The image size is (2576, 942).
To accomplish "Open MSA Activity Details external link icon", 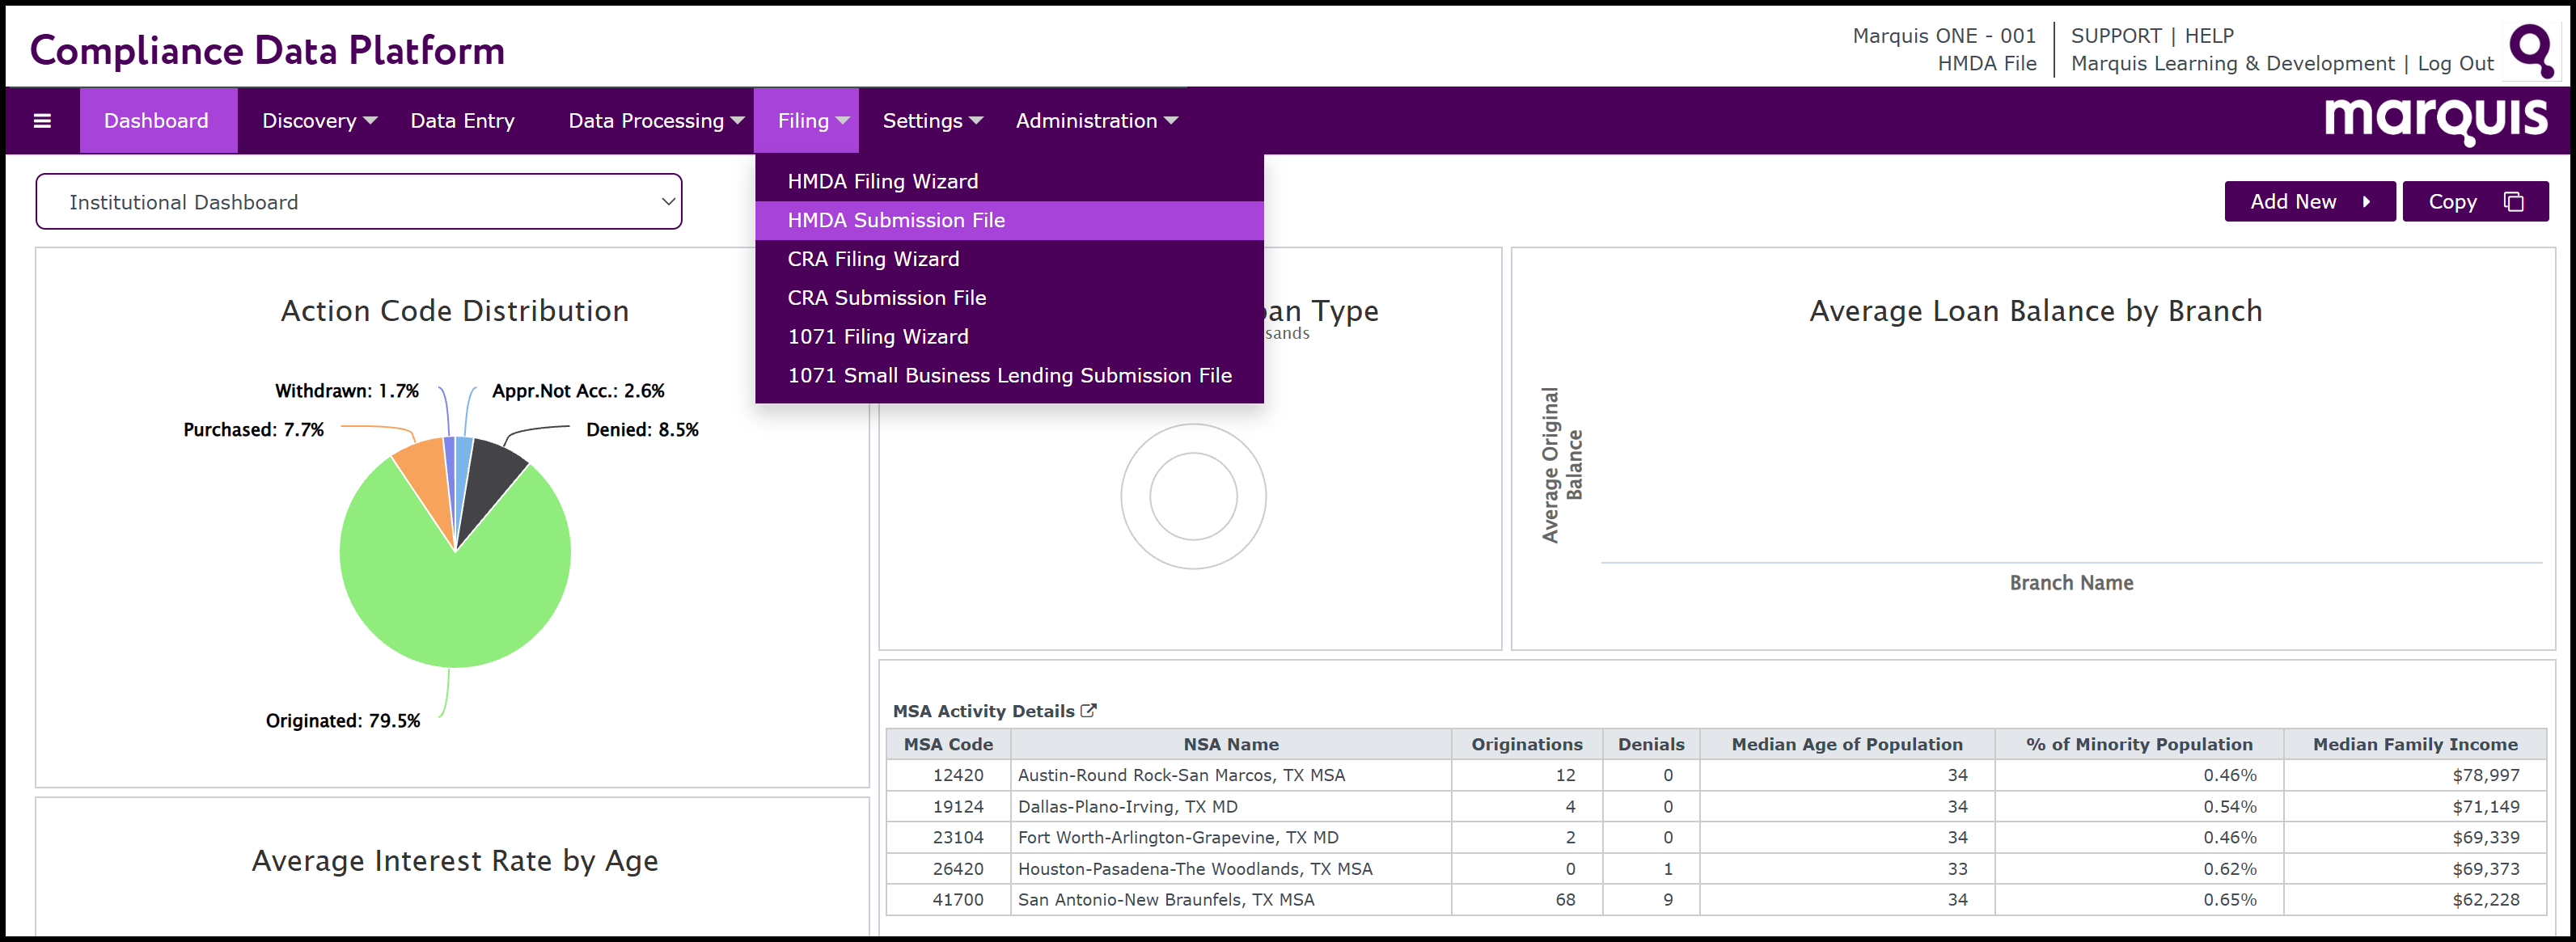I will pos(1089,711).
